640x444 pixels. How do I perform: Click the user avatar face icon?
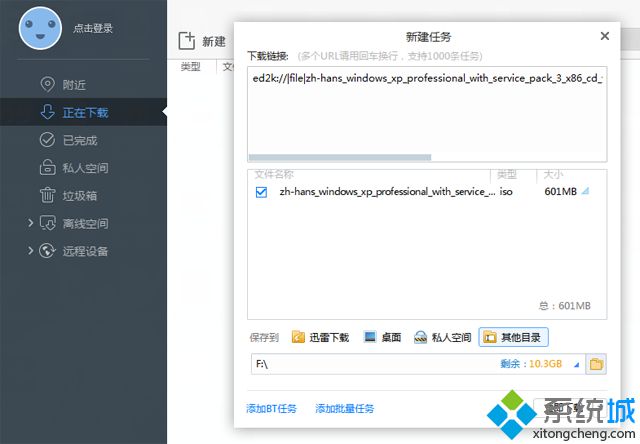pos(40,28)
